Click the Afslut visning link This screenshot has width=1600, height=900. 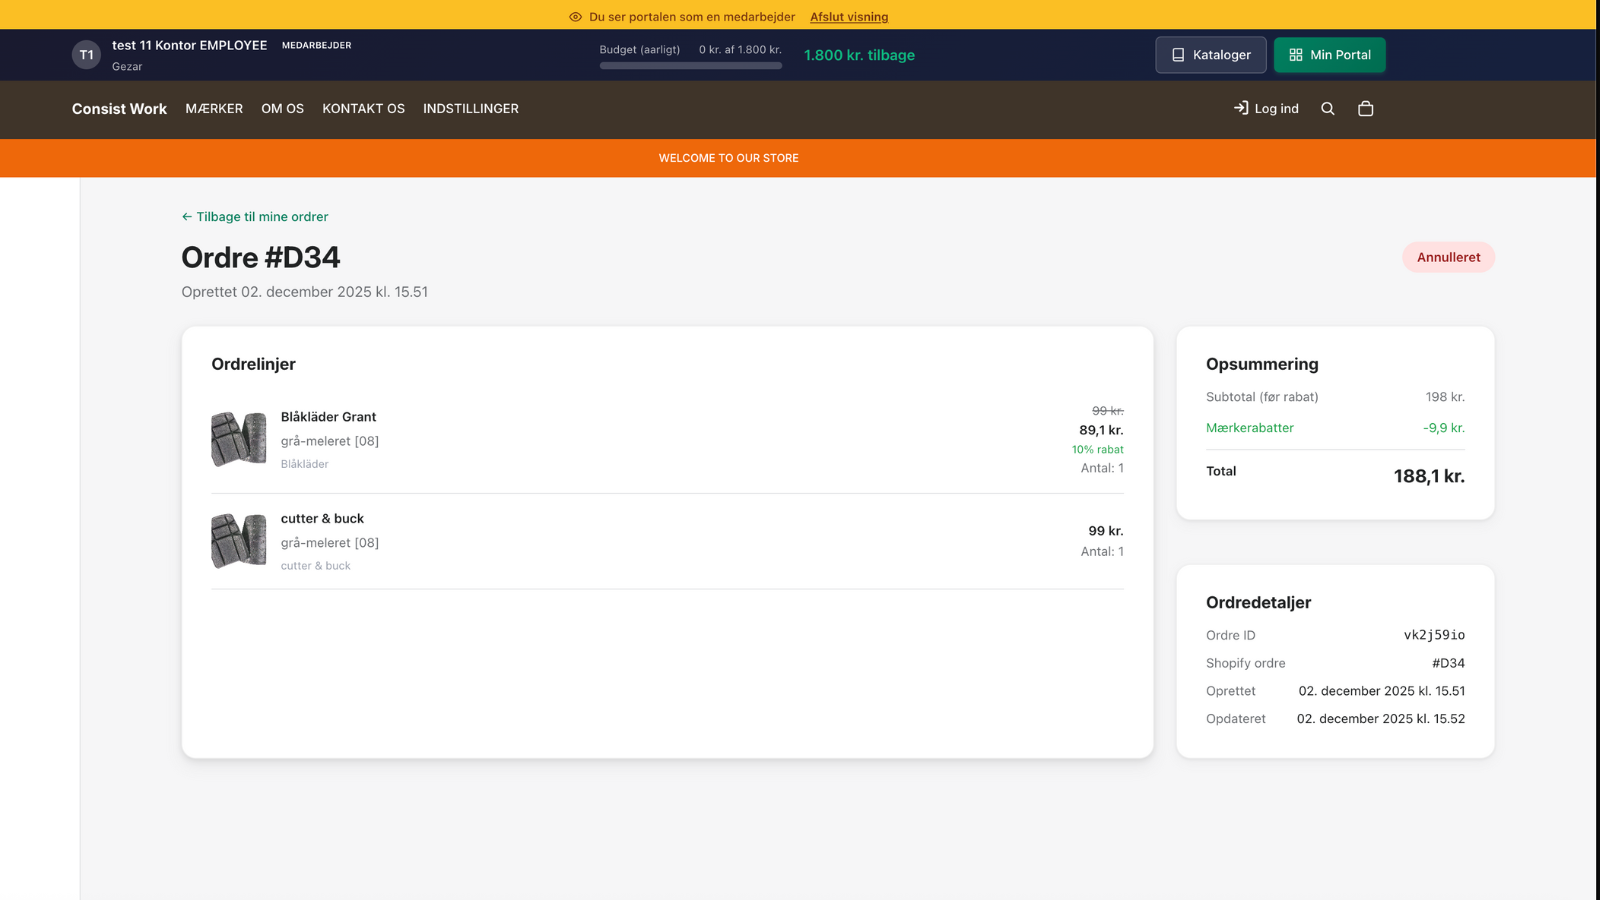(x=849, y=17)
